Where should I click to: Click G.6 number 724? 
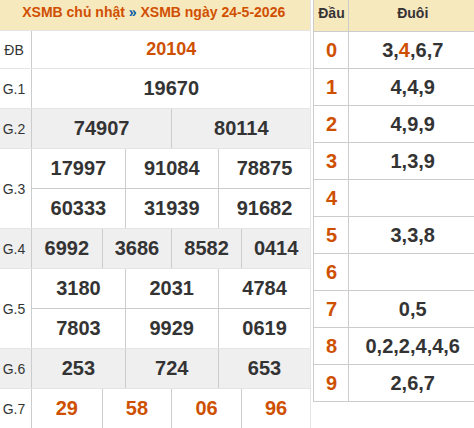tap(172, 368)
